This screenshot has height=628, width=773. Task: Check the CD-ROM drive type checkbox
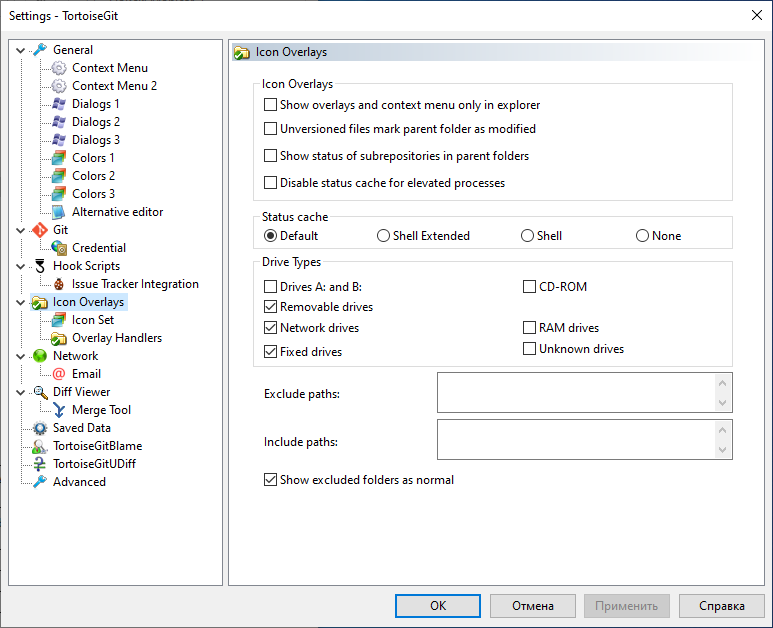point(530,287)
